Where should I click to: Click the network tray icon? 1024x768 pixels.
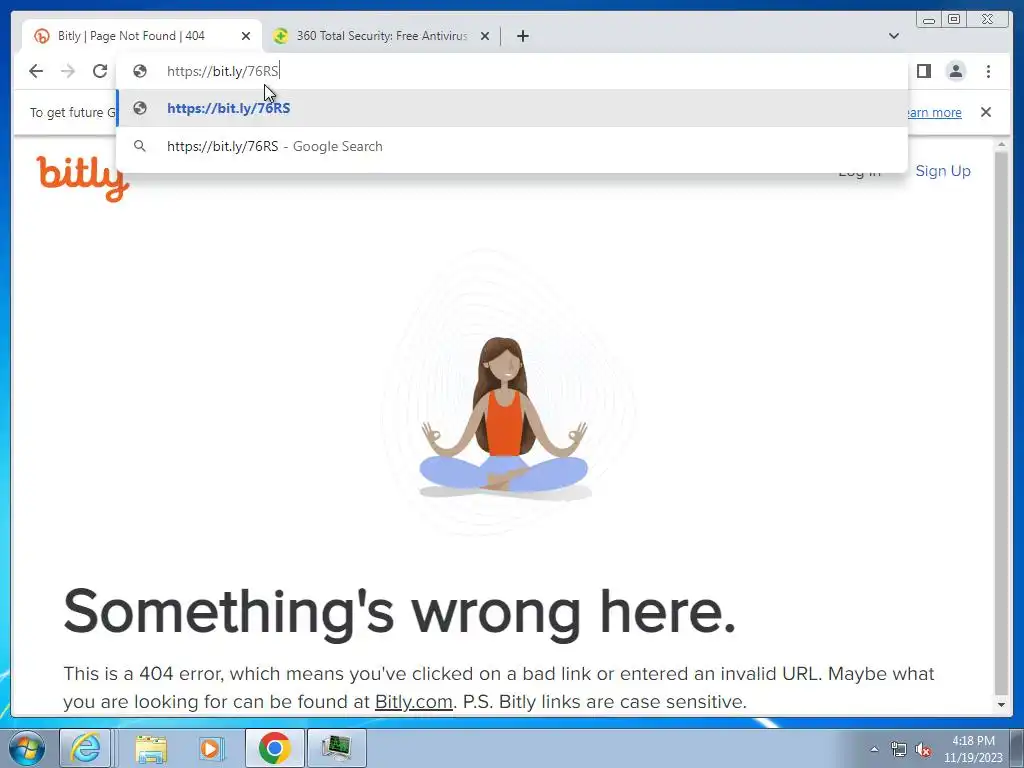(x=899, y=749)
